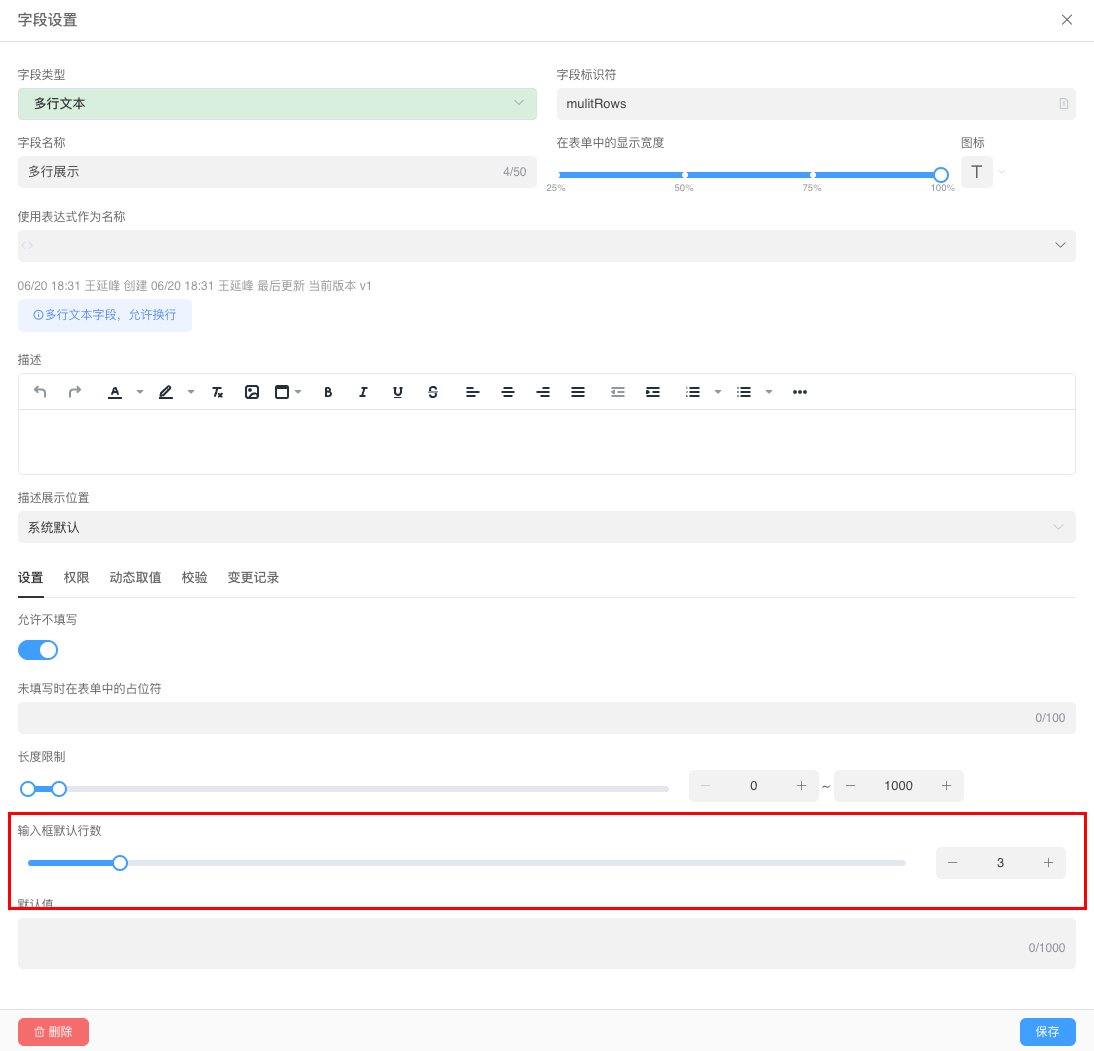Toggle bold formatting in description toolbar
The image size is (1094, 1051).
[328, 392]
